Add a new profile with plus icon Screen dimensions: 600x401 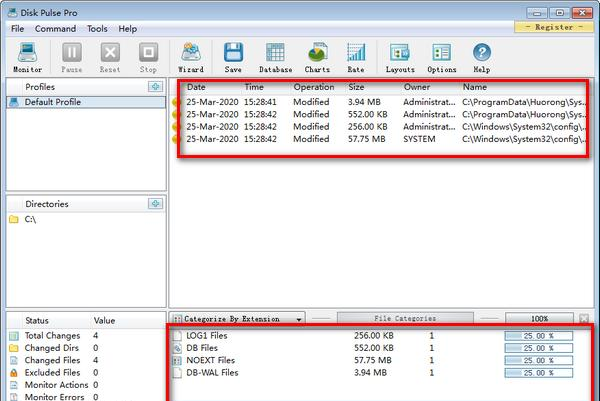pyautogui.click(x=155, y=86)
